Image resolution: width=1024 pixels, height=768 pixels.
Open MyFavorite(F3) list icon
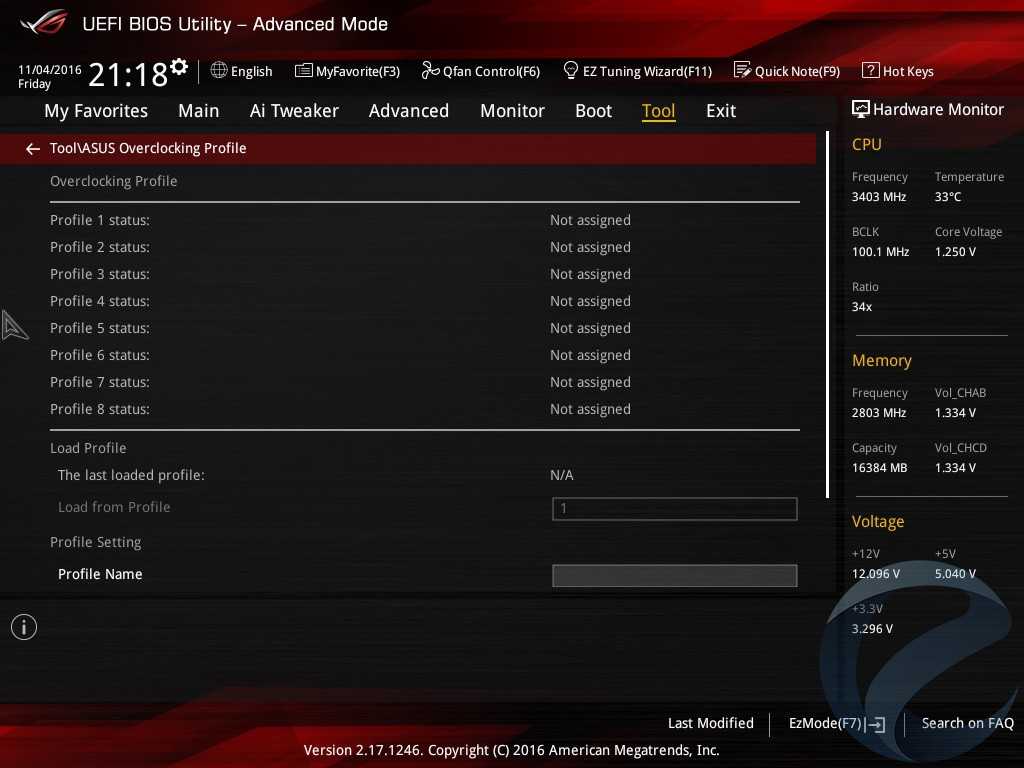point(304,71)
